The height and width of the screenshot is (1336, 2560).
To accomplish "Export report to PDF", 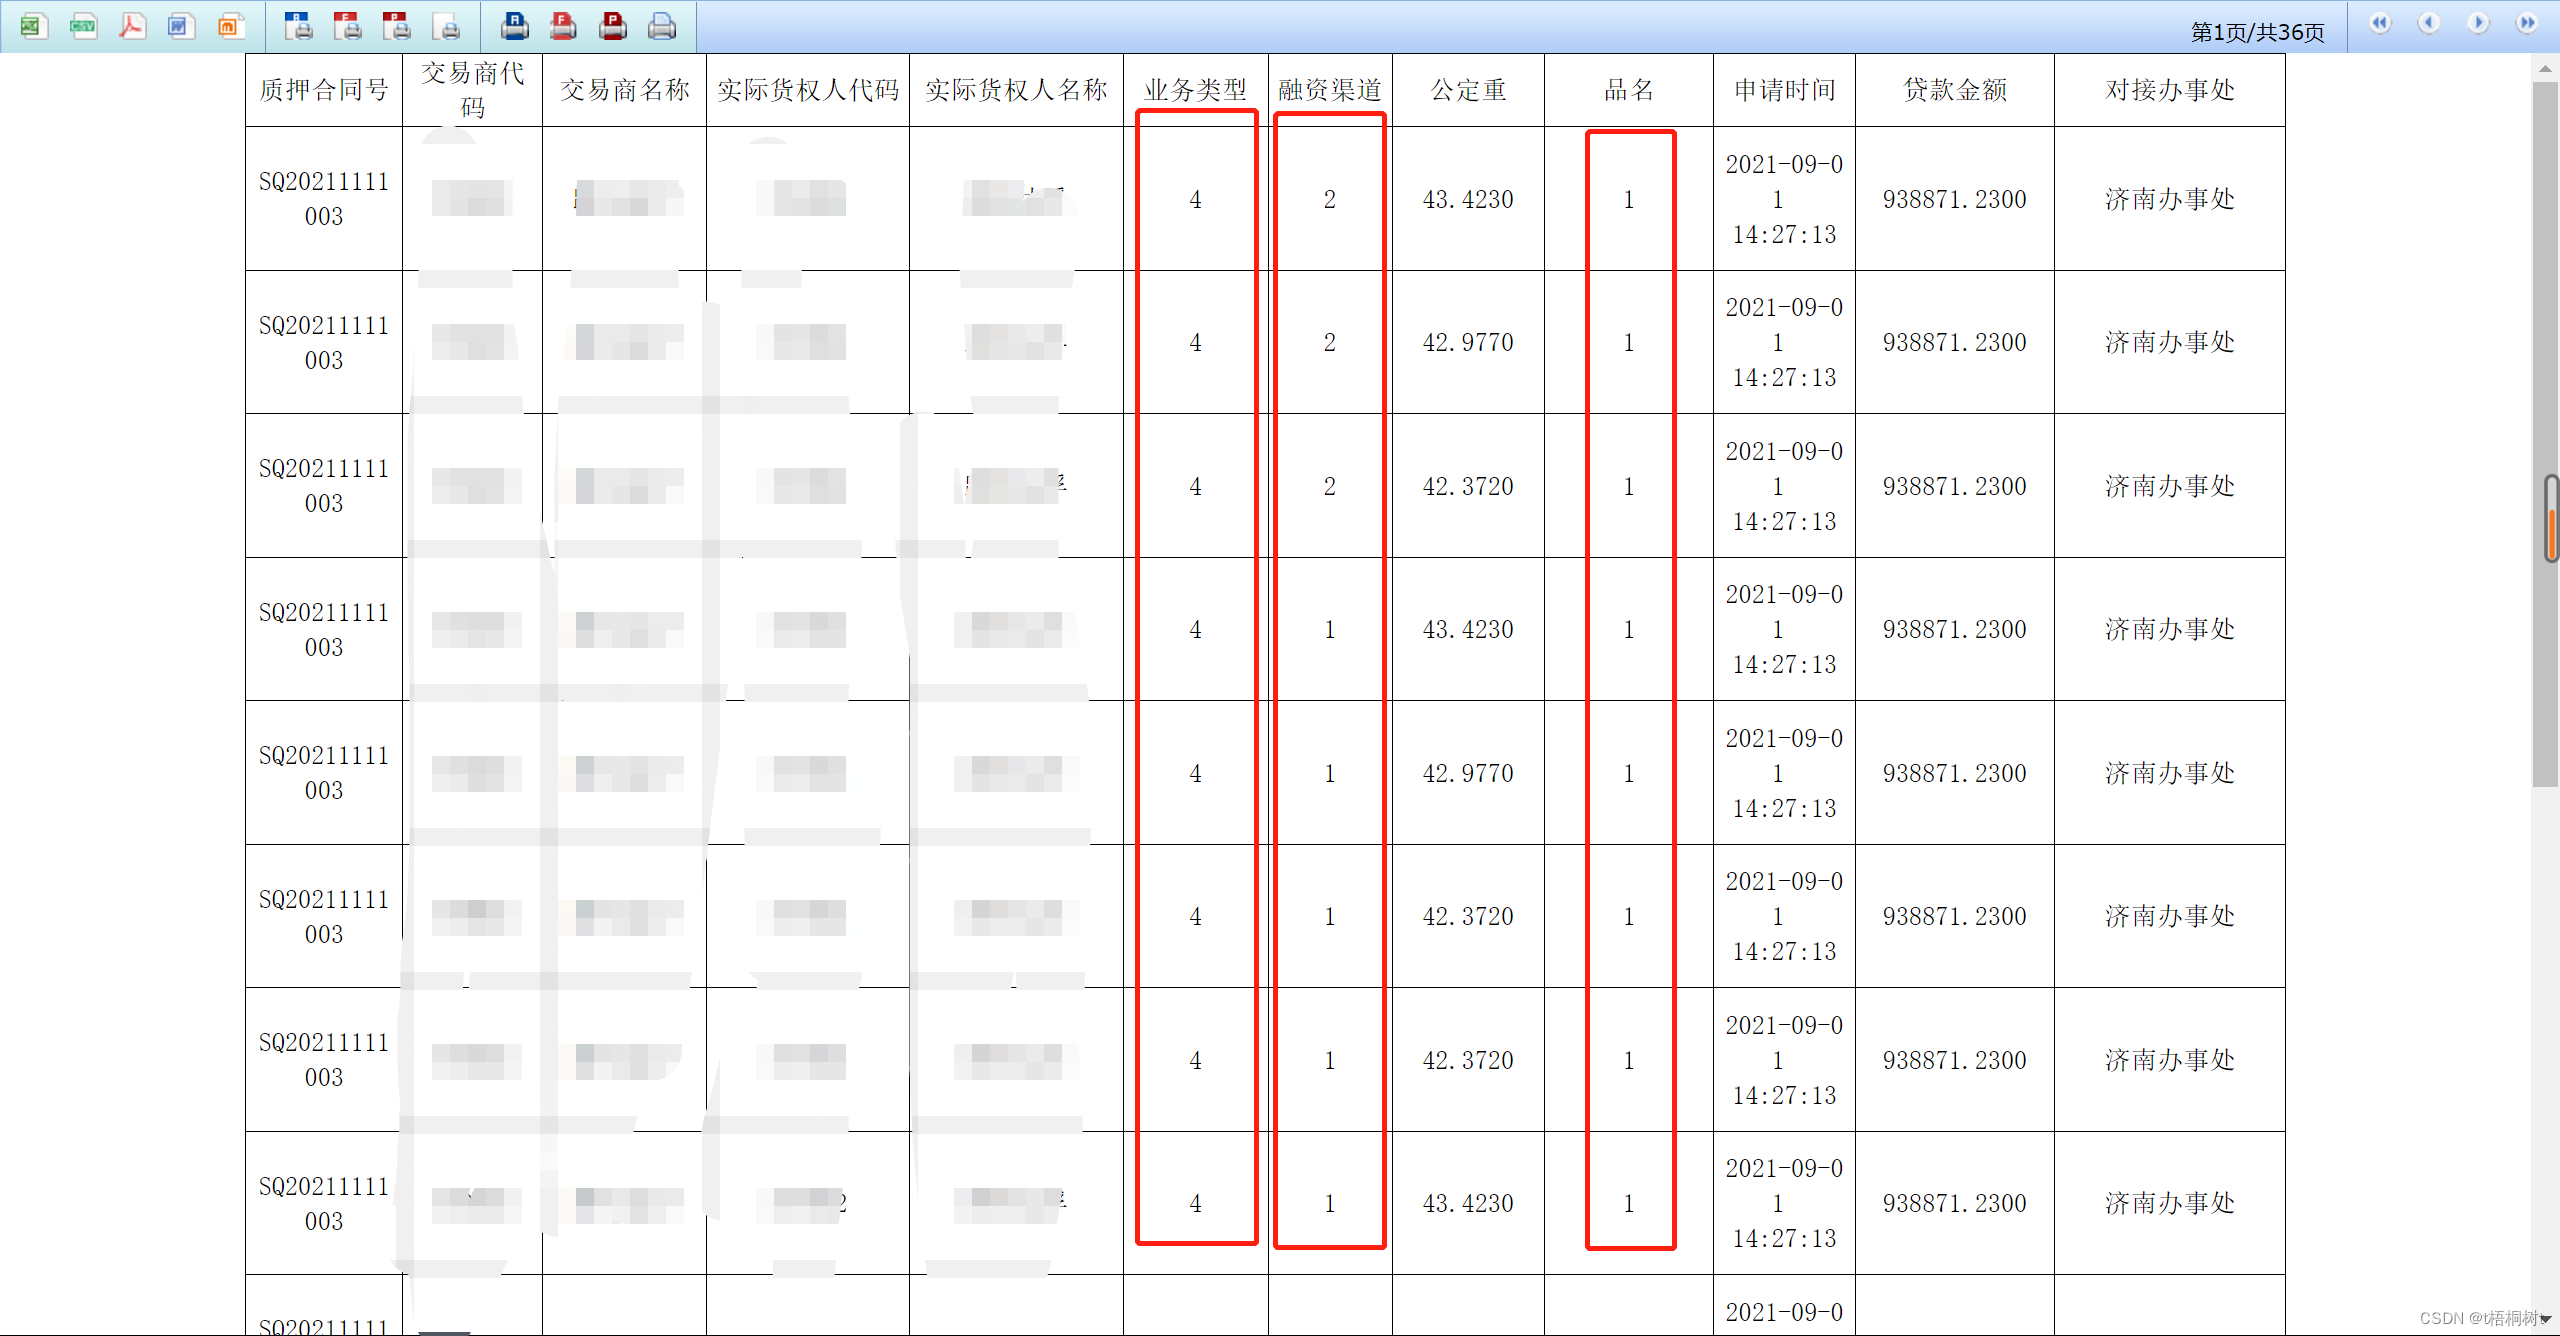I will (132, 26).
